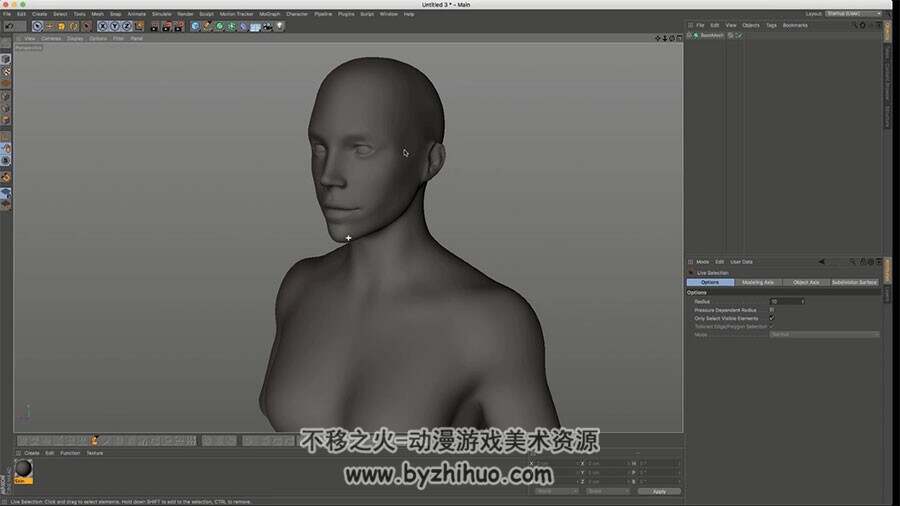
Task: Open Material Manager Create menu
Action: [x=32, y=453]
